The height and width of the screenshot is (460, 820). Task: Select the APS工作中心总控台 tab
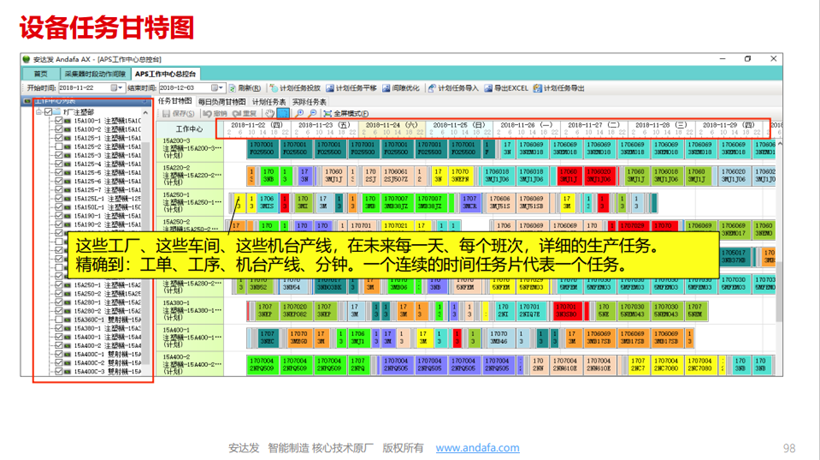tap(166, 74)
